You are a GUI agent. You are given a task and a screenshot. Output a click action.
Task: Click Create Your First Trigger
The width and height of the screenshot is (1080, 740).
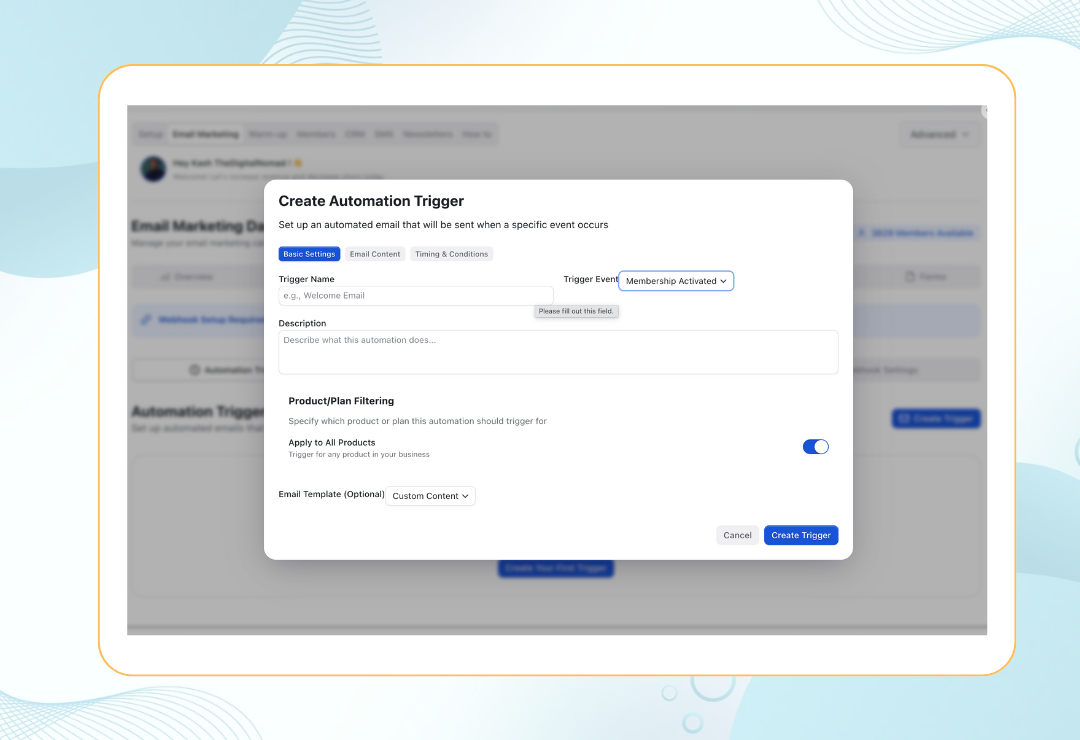click(556, 567)
